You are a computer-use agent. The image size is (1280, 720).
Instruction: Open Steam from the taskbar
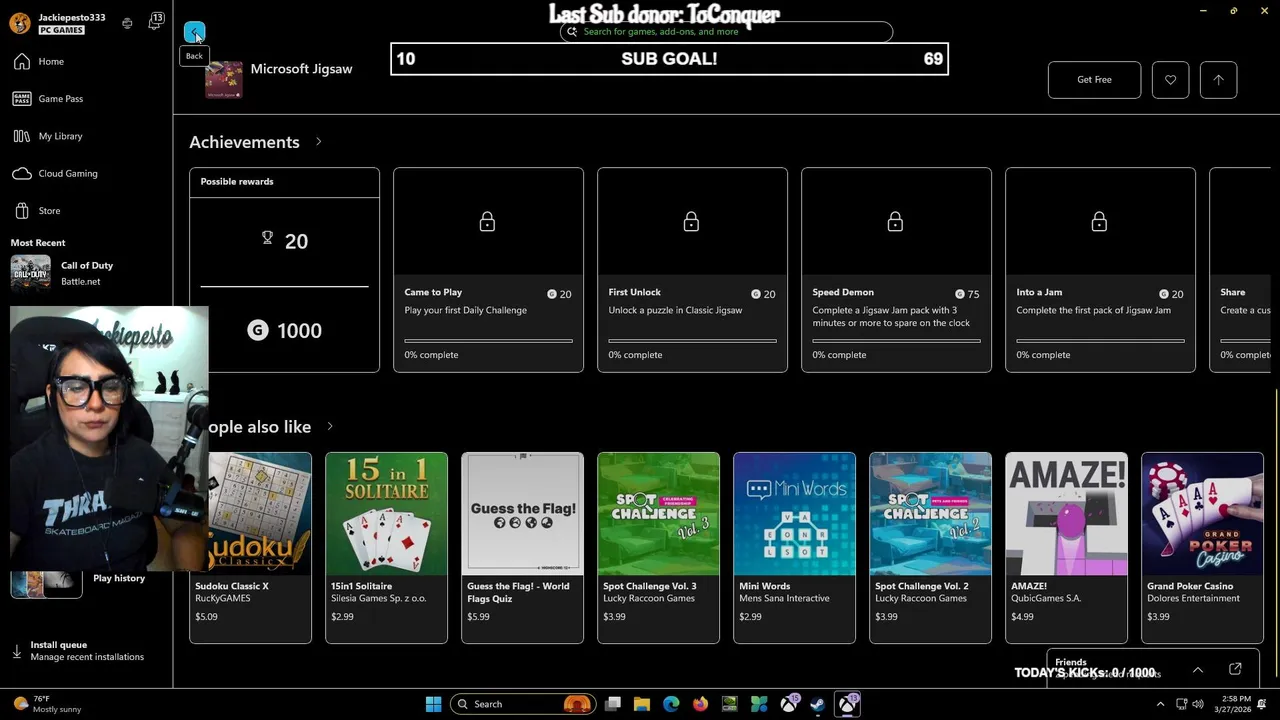click(x=817, y=704)
